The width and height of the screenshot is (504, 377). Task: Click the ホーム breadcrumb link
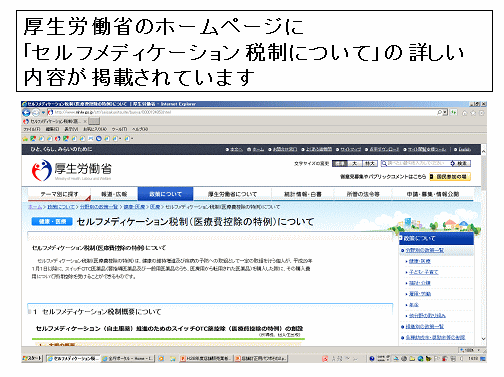[35, 207]
